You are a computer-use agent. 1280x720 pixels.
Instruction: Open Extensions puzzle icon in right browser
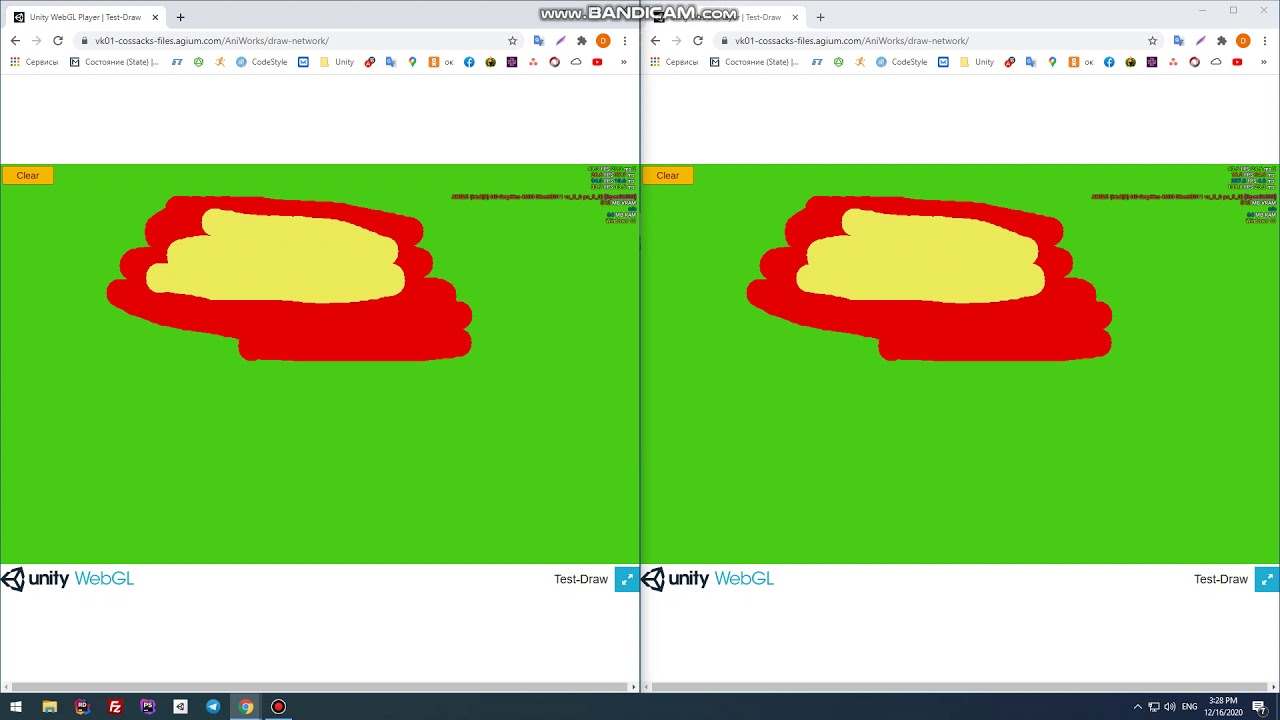pyautogui.click(x=1221, y=41)
